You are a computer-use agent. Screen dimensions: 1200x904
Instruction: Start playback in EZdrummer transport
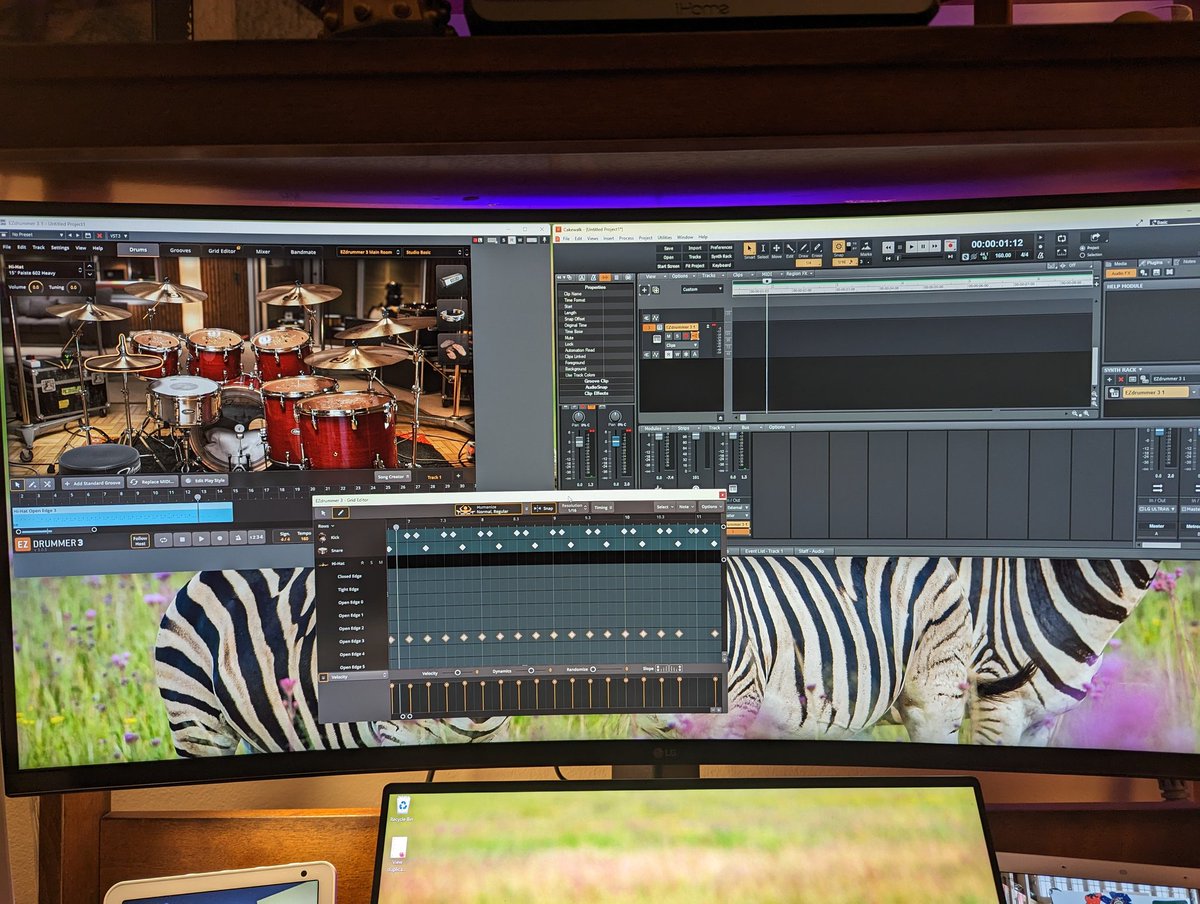point(201,539)
